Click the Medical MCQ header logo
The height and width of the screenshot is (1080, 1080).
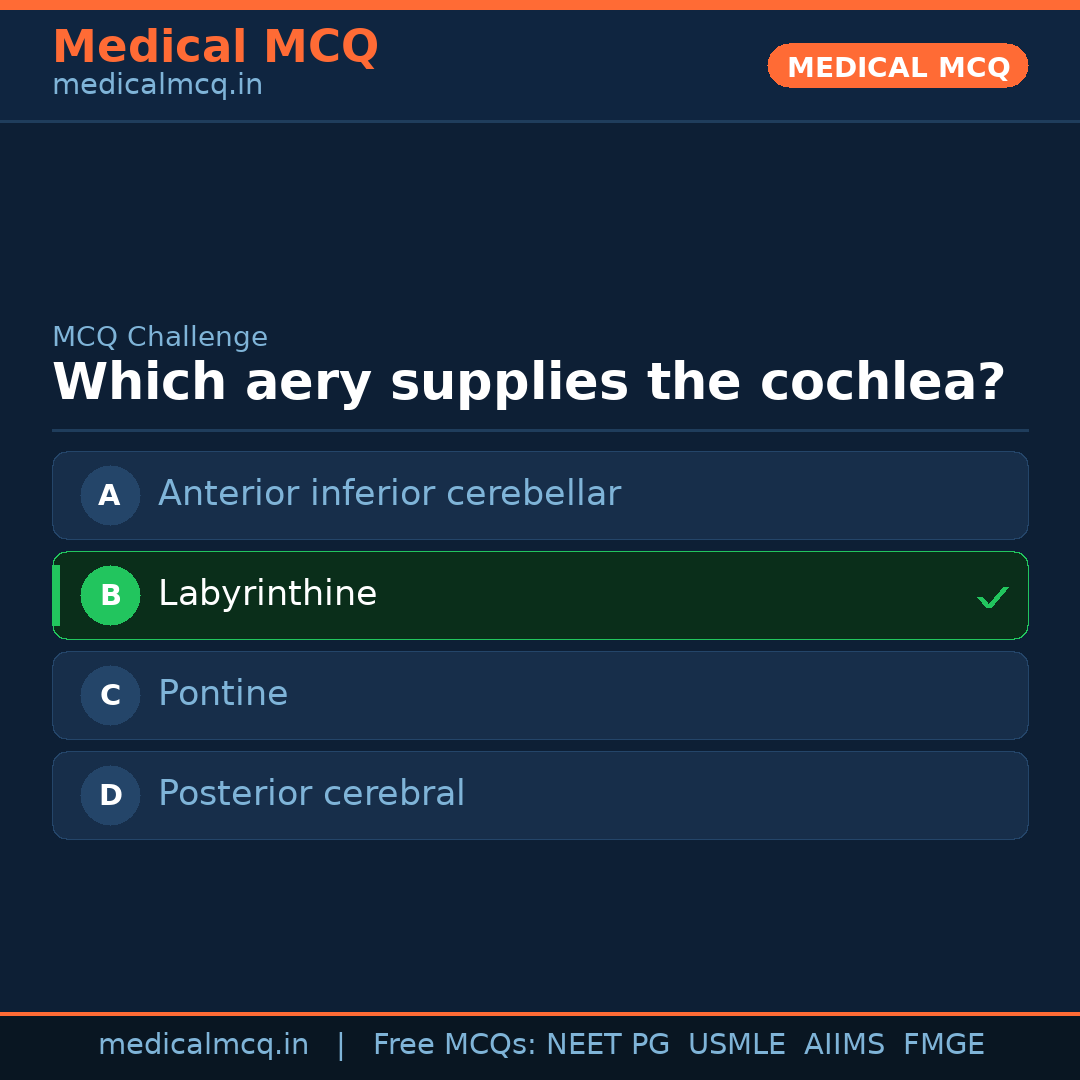coord(215,46)
